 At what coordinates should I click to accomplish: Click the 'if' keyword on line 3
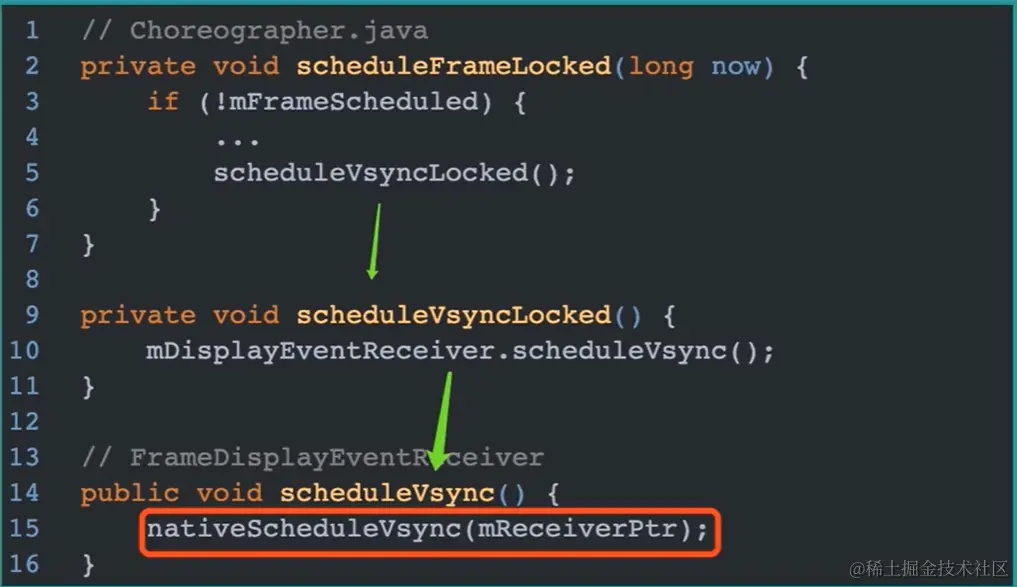(x=163, y=101)
